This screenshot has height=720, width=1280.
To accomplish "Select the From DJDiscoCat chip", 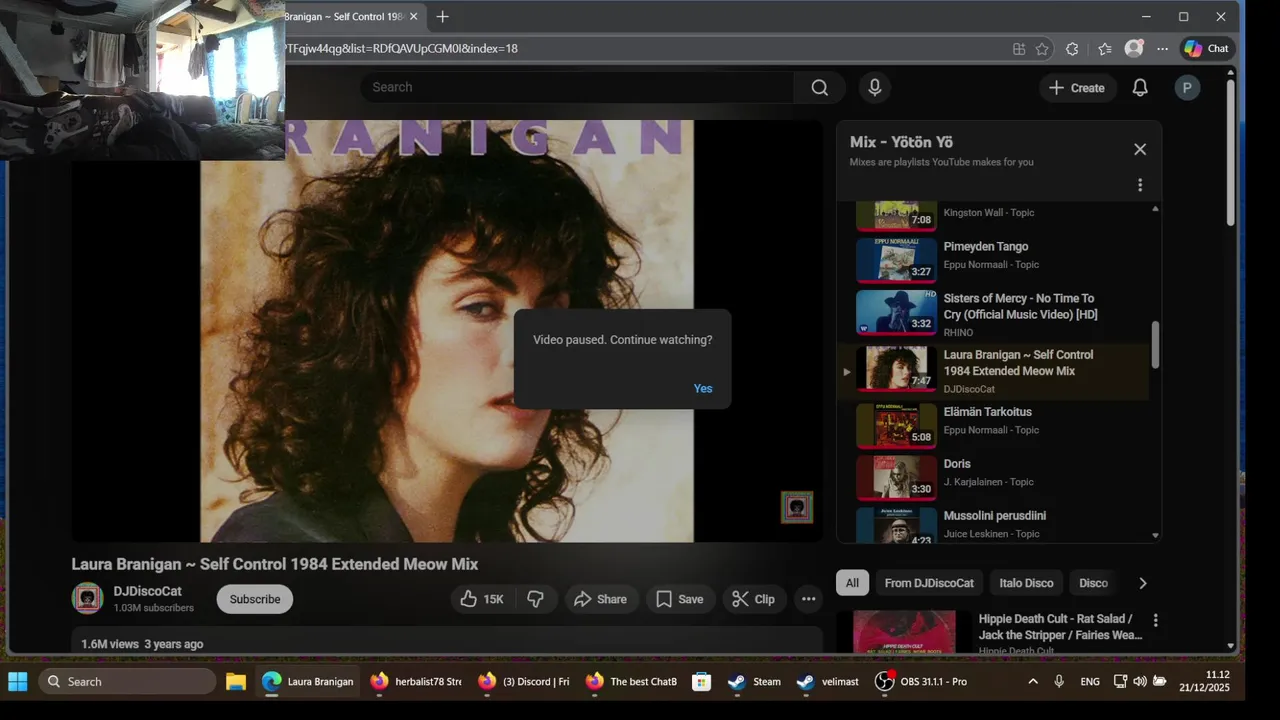I will pyautogui.click(x=929, y=583).
